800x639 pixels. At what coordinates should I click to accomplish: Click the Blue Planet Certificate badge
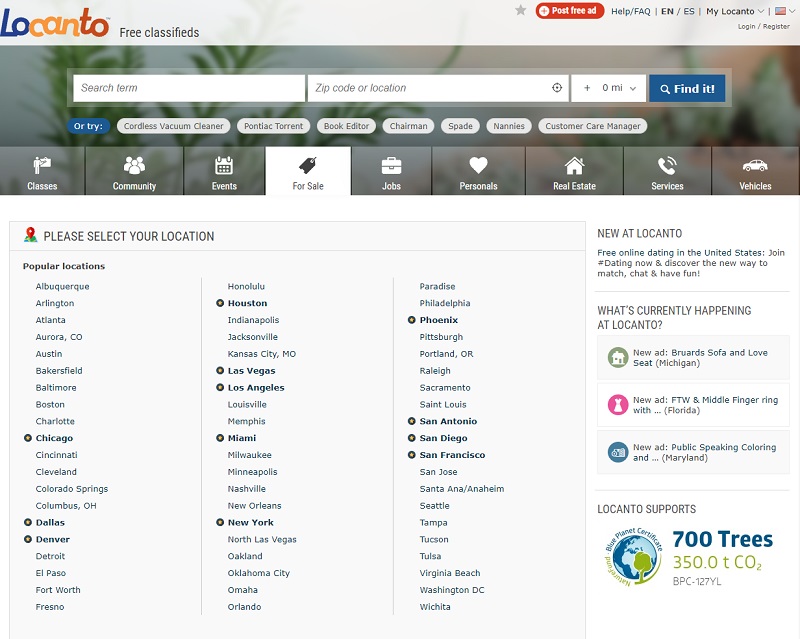point(633,557)
